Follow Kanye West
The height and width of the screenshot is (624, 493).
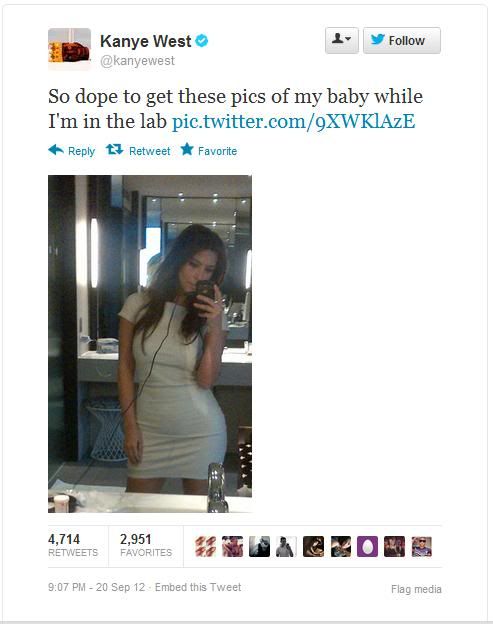[402, 40]
